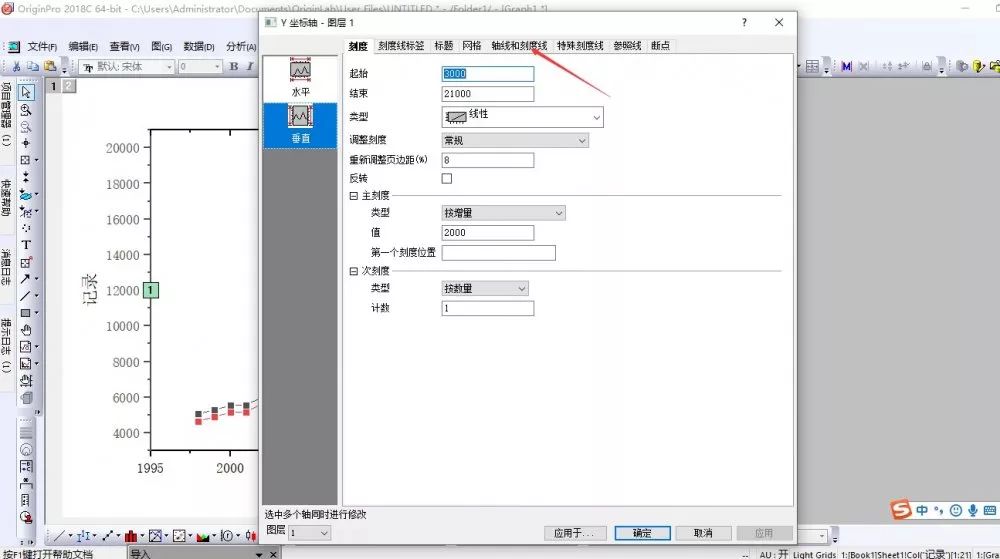Image resolution: width=1000 pixels, height=559 pixels.
Task: Switch to the 参照线 tab
Action: (x=628, y=46)
